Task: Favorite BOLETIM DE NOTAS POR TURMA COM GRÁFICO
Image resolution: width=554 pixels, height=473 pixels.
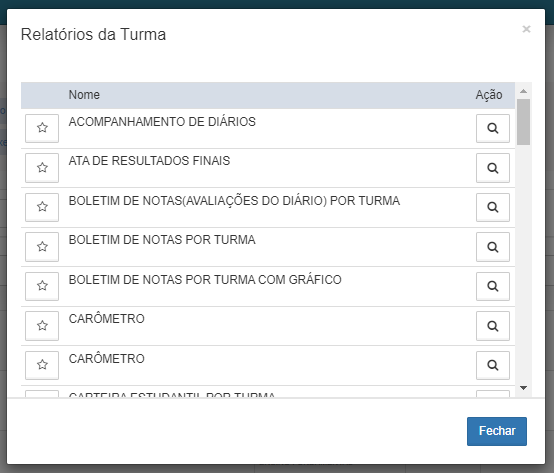Action: click(42, 286)
